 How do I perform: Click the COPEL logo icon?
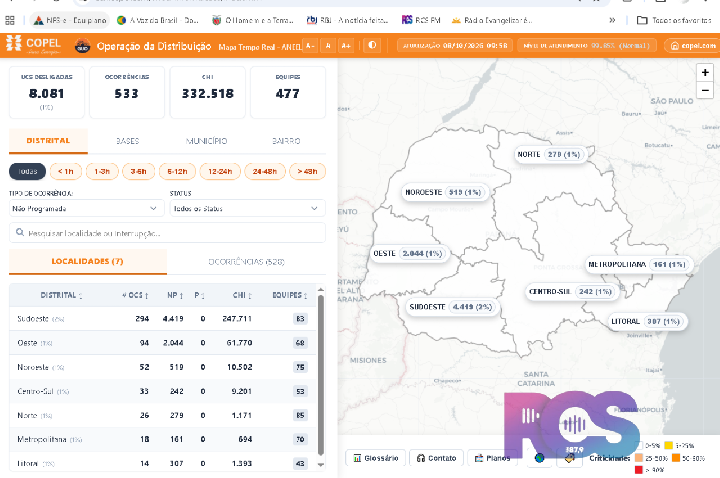14,44
